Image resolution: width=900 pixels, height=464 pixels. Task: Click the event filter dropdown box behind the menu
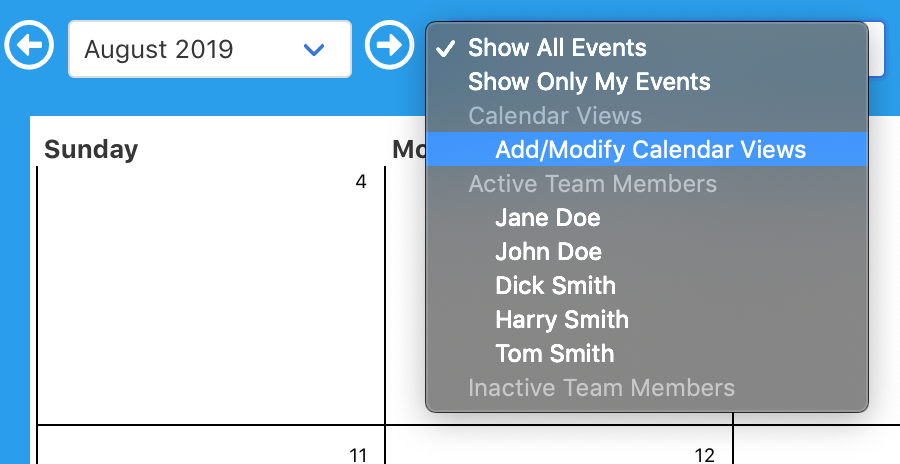coord(876,49)
